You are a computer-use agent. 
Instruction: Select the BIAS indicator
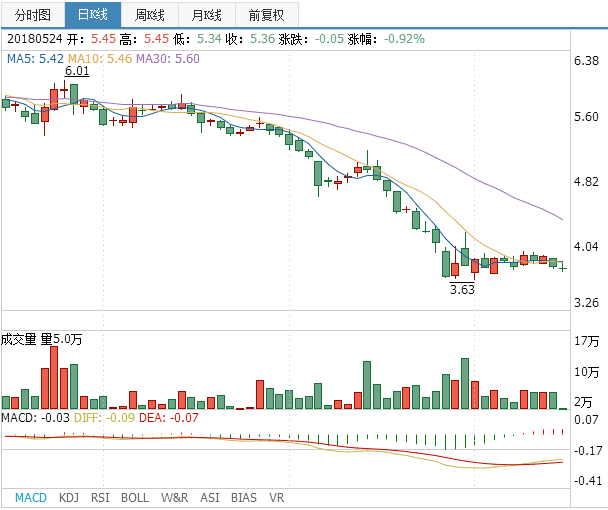click(244, 498)
